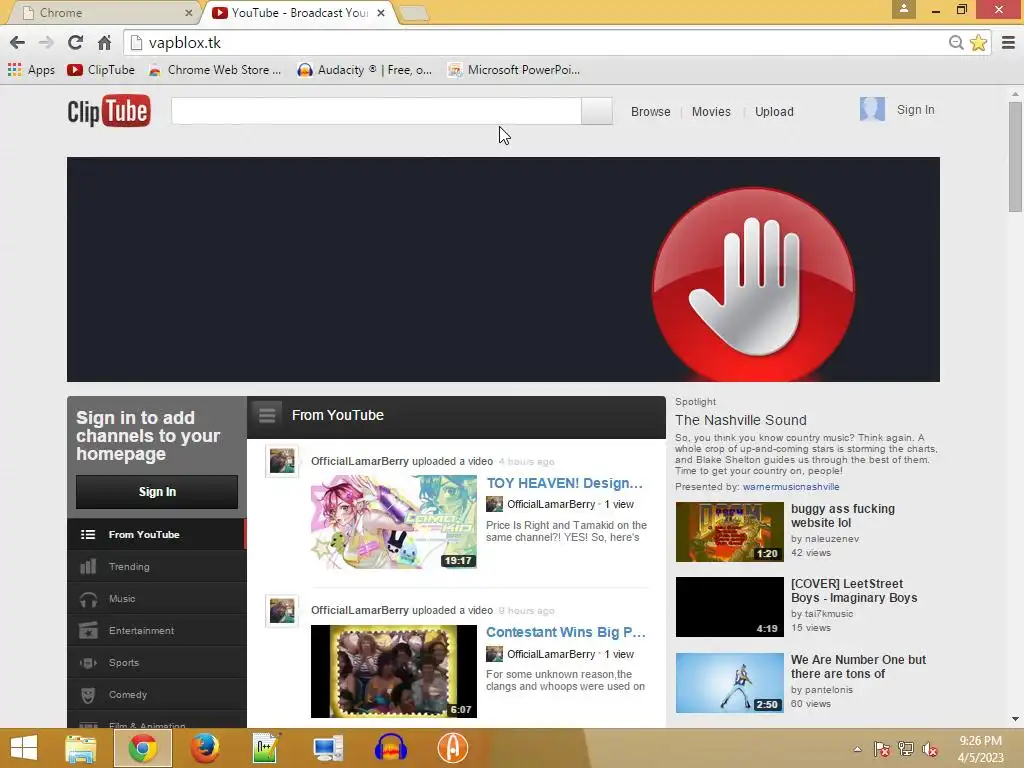Click the Comedy mask icon
1024x768 pixels.
88,695
